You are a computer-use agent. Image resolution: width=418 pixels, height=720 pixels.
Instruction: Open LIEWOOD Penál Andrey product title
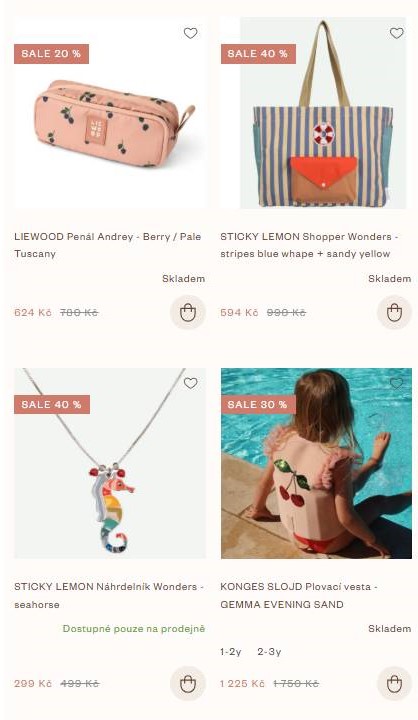[108, 245]
